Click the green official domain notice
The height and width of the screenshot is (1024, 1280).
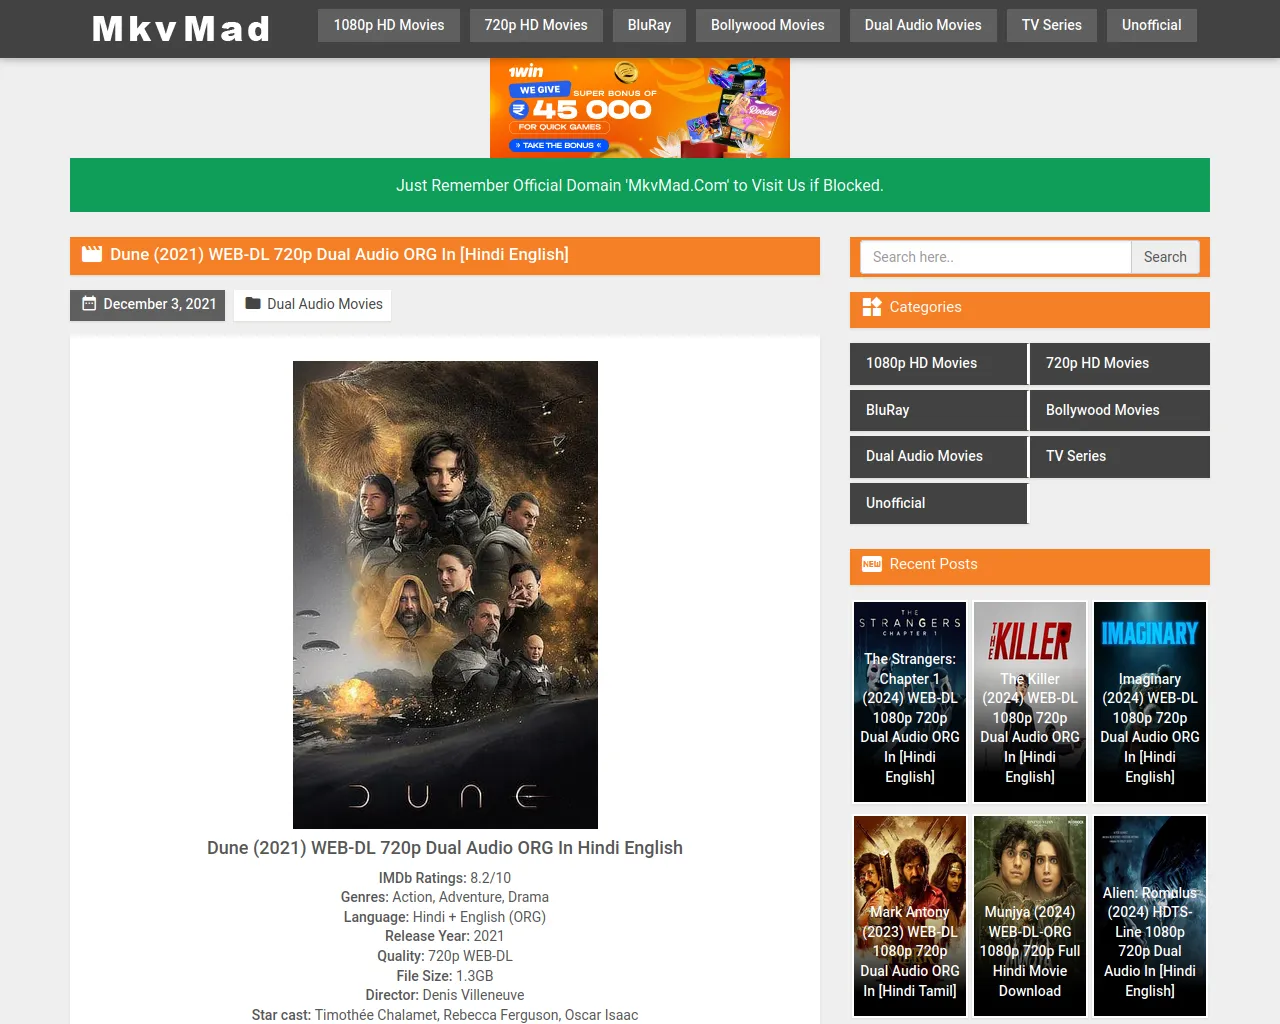pyautogui.click(x=640, y=185)
